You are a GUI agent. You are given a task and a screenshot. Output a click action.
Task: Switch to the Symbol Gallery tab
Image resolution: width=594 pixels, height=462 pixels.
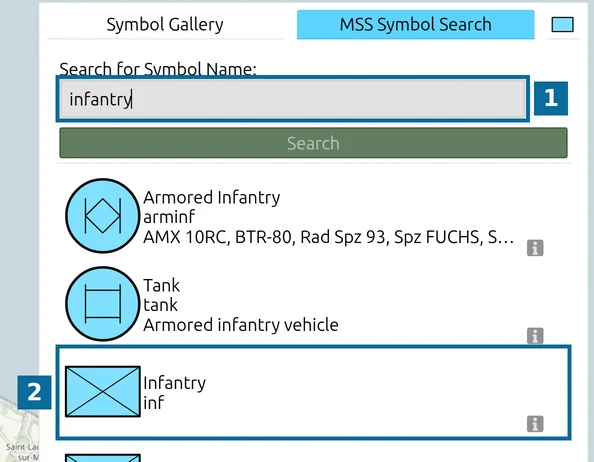[165, 25]
